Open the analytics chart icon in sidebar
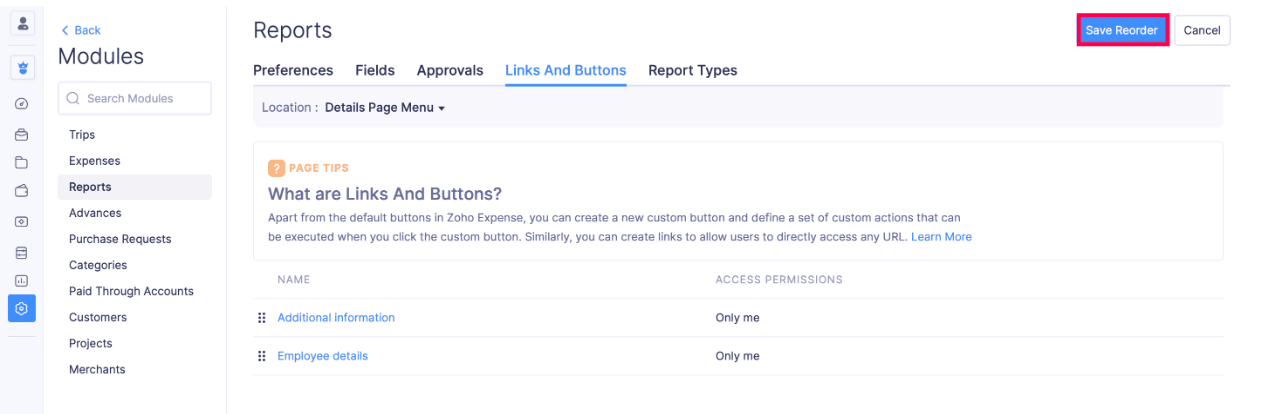1264x414 pixels. point(22,281)
